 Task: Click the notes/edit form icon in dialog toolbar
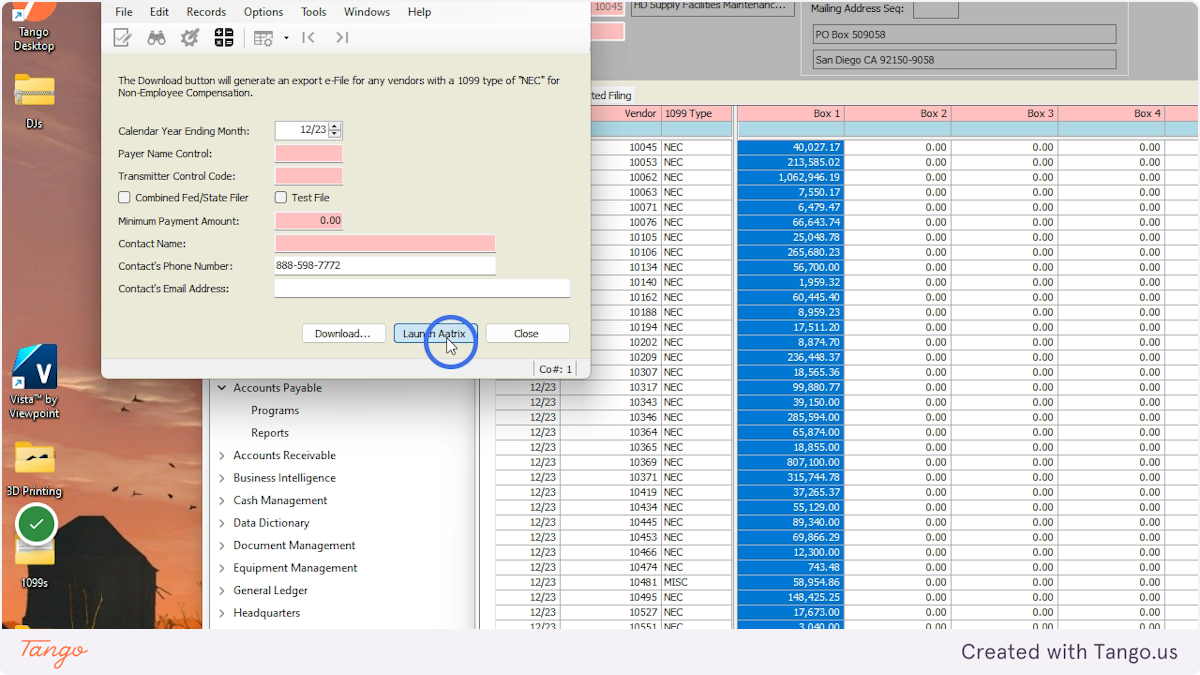[x=123, y=38]
